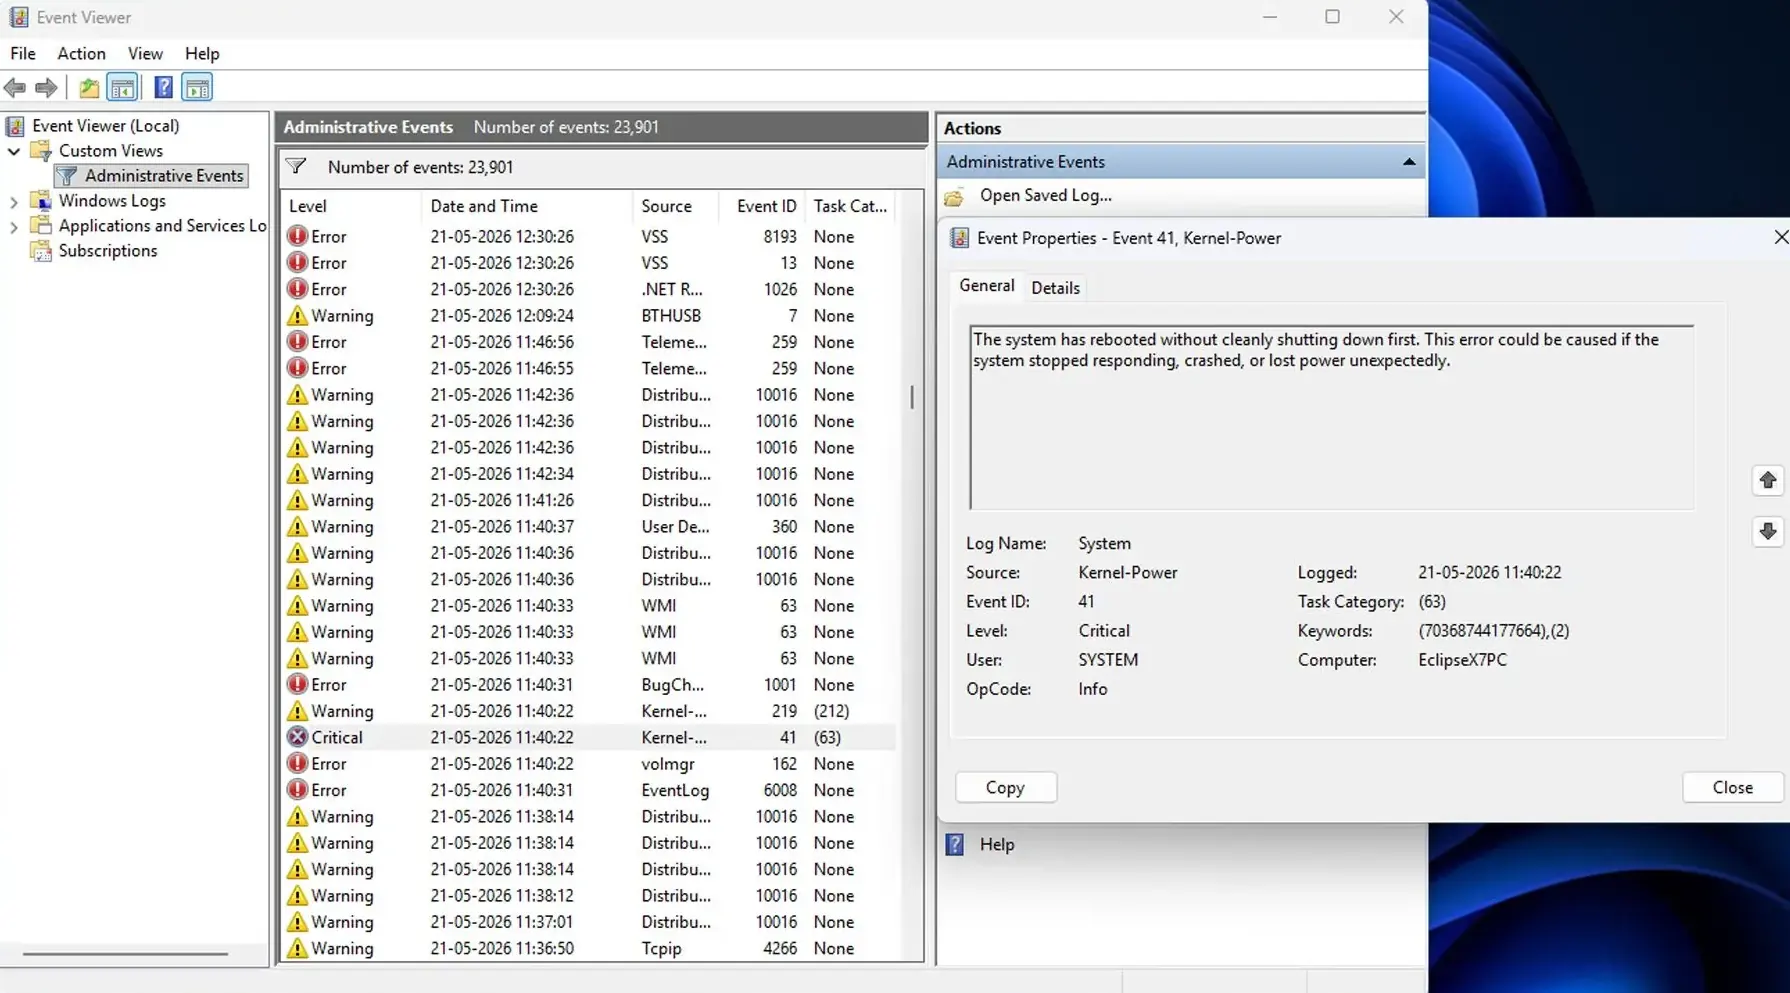This screenshot has height=993, width=1790.
Task: Click the error icon on the volmgr row
Action: coord(297,763)
